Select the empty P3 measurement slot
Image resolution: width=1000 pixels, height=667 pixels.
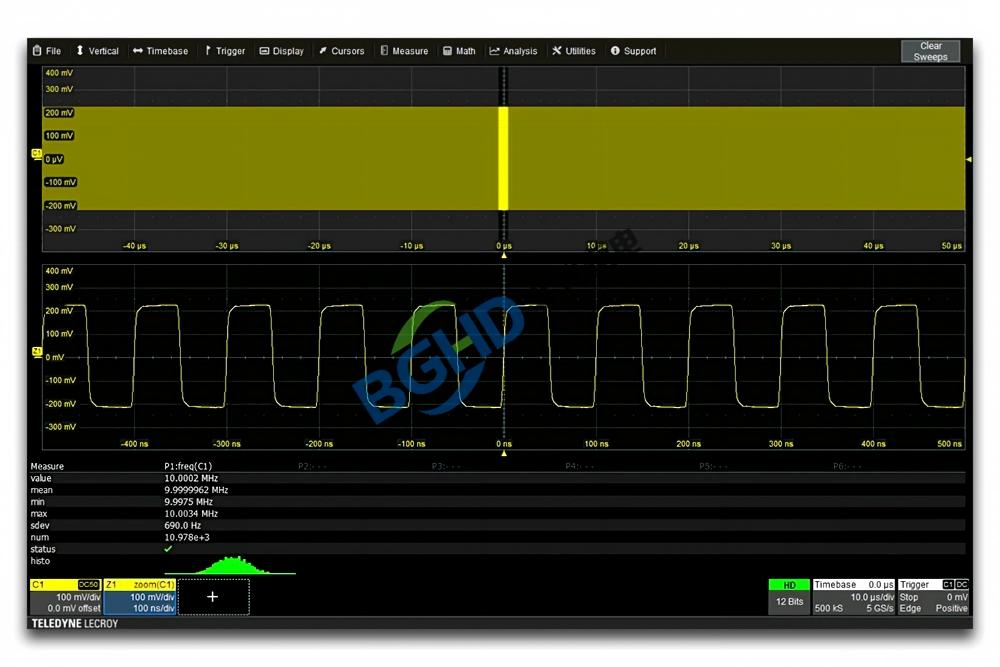[x=446, y=466]
